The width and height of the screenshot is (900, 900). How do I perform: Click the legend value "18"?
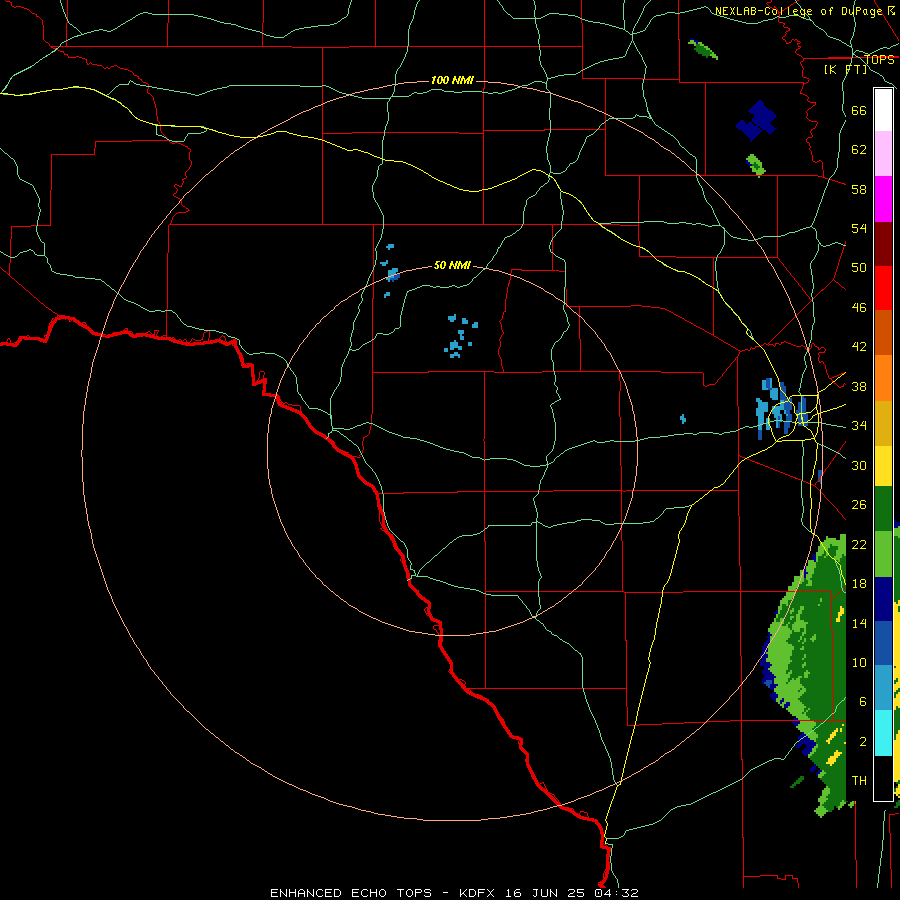click(859, 584)
